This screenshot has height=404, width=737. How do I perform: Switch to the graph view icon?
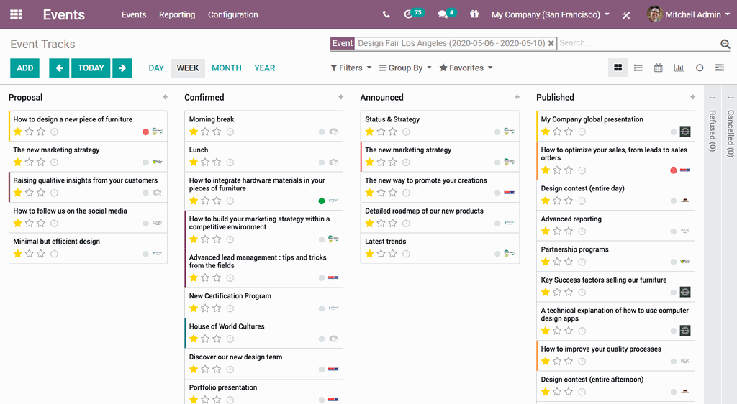tap(679, 68)
